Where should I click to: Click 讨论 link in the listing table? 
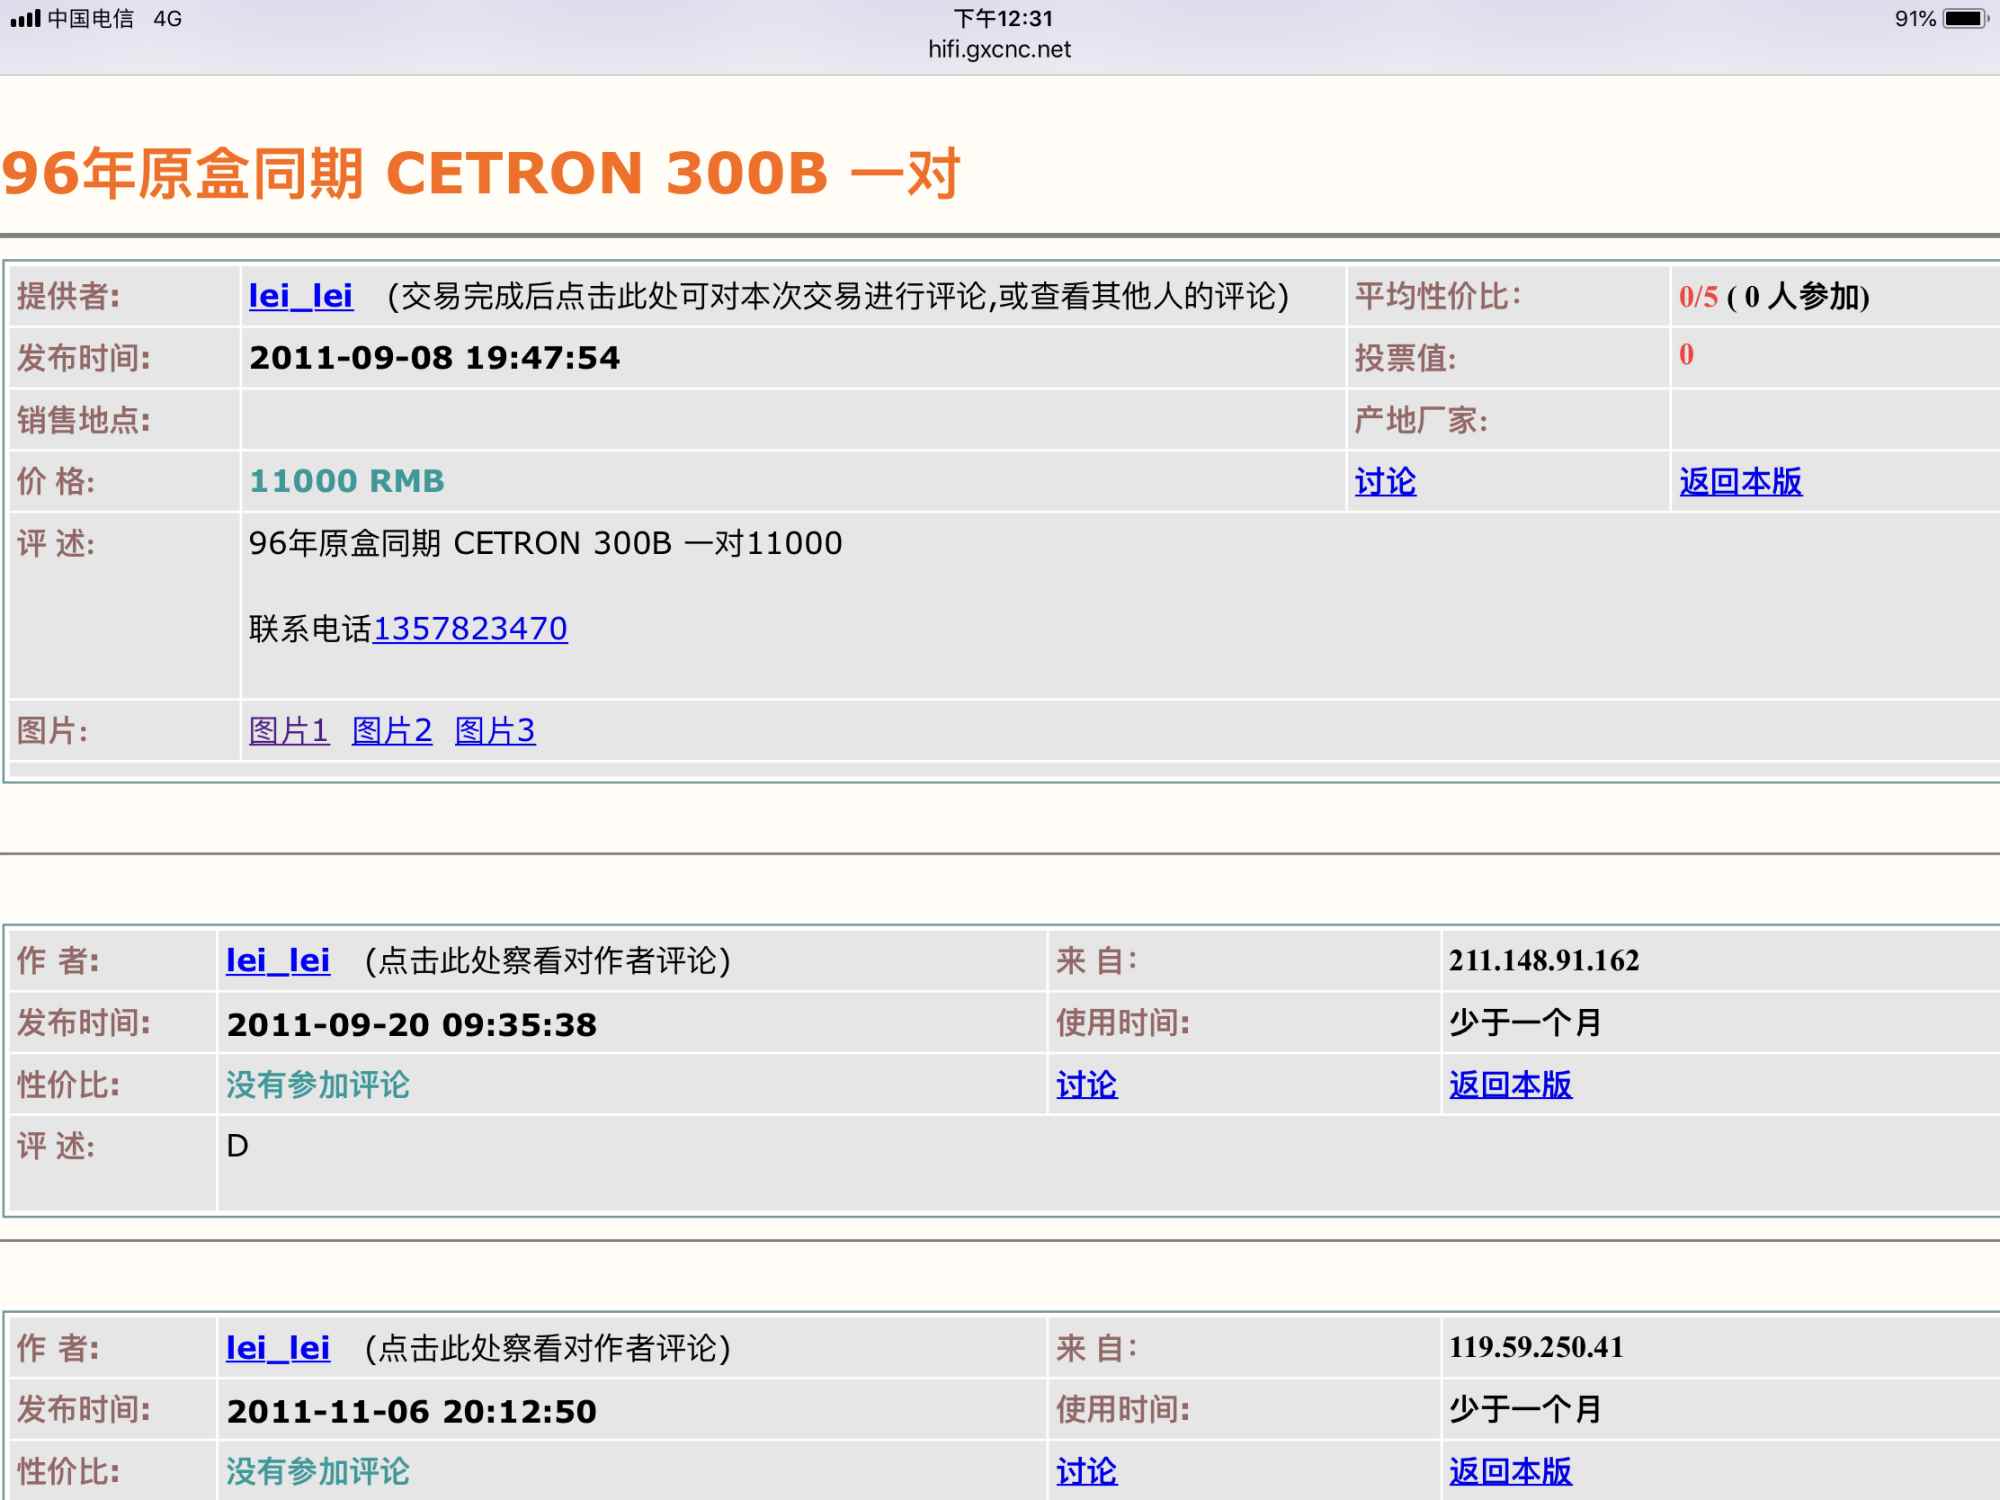(x=1385, y=482)
